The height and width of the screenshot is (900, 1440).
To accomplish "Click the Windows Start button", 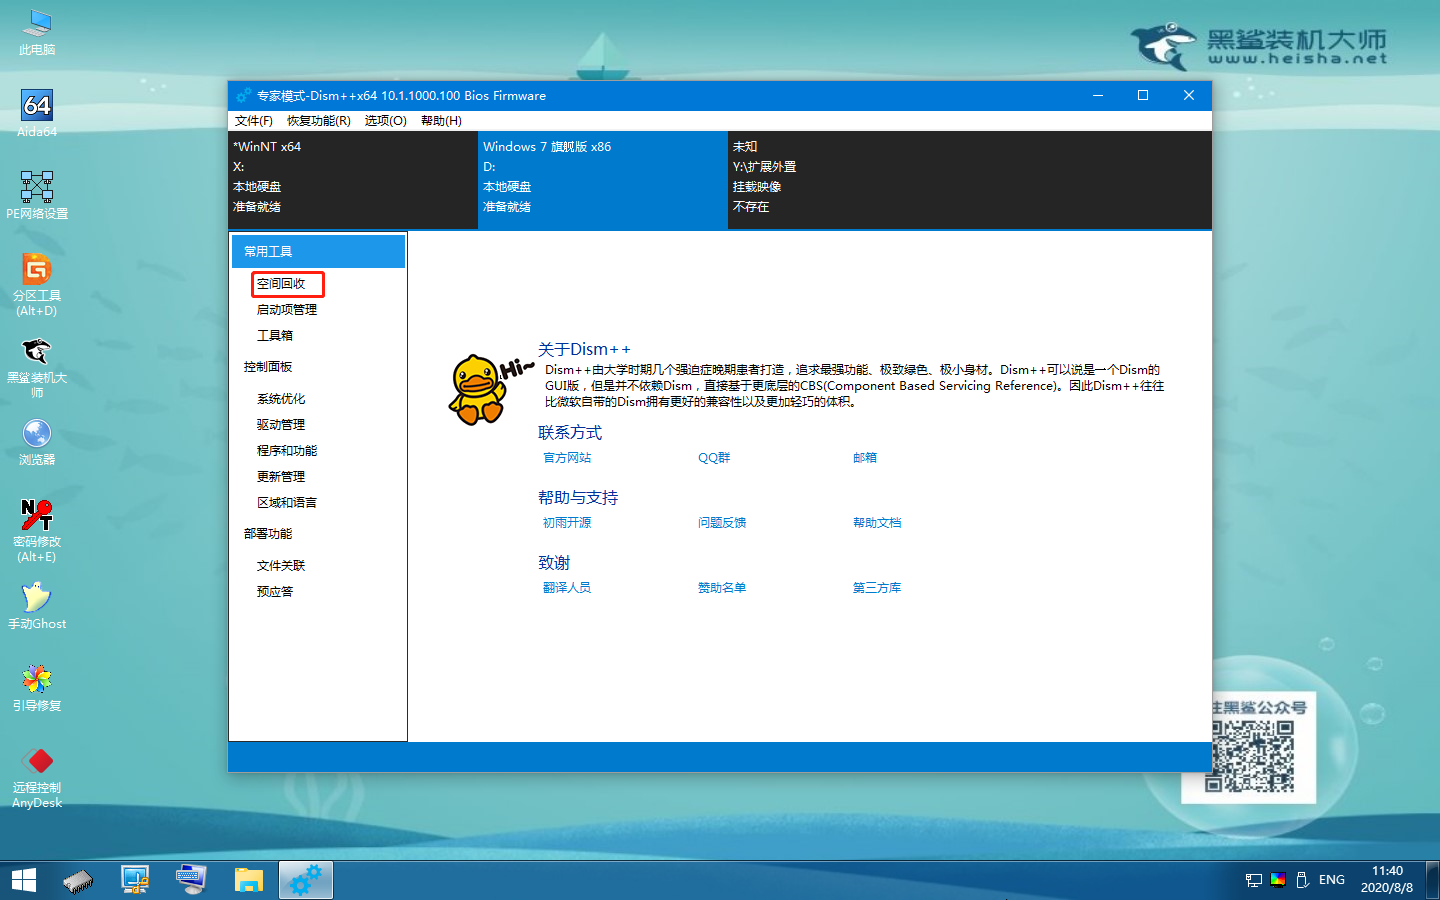I will pyautogui.click(x=24, y=880).
